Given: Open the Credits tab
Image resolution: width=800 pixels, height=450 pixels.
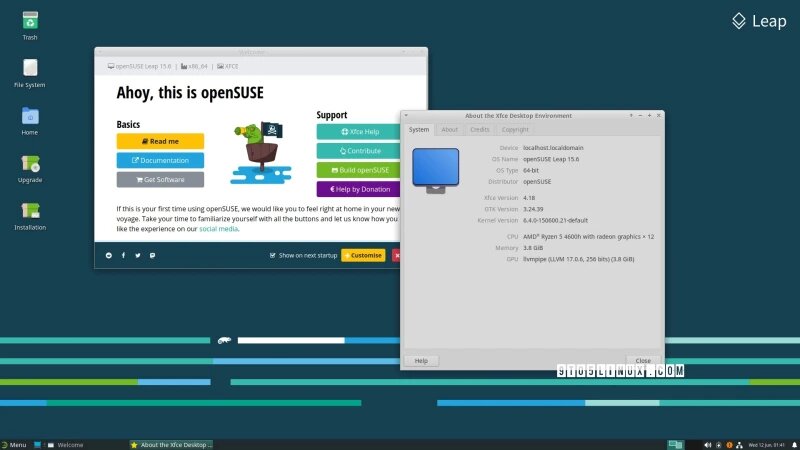Looking at the screenshot, I should tap(480, 130).
